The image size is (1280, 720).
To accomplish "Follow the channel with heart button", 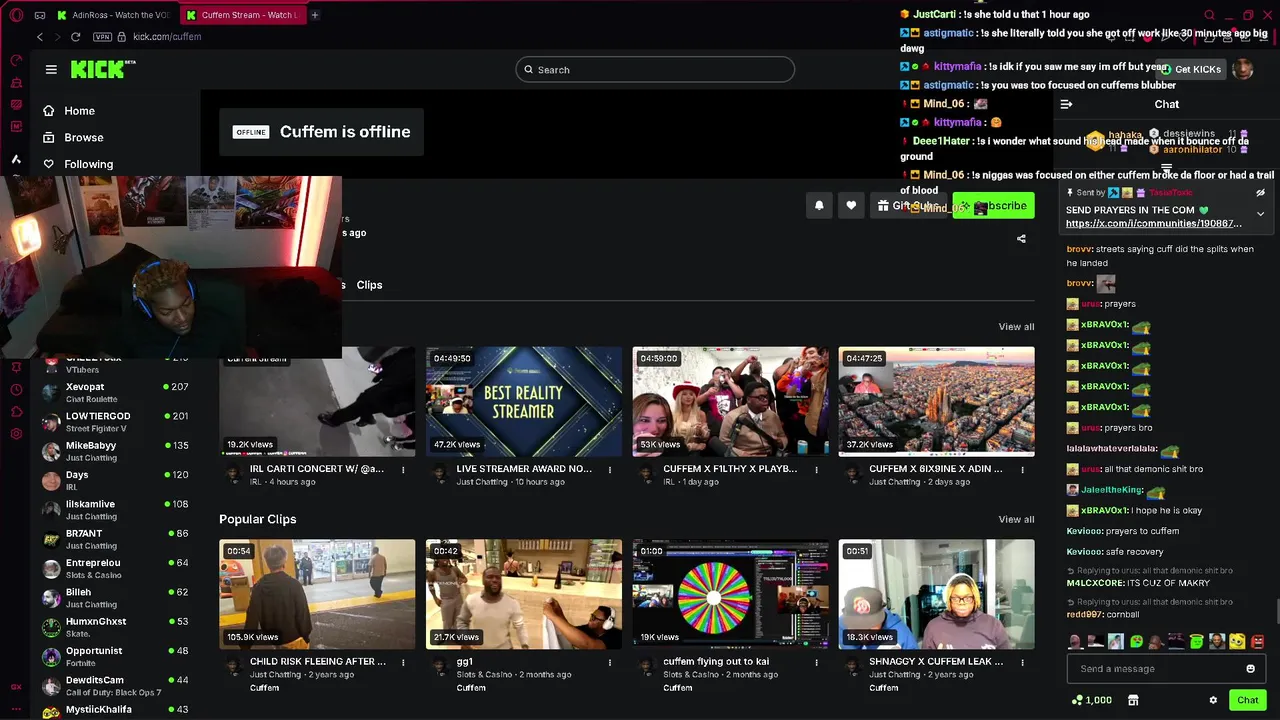I will 851,205.
